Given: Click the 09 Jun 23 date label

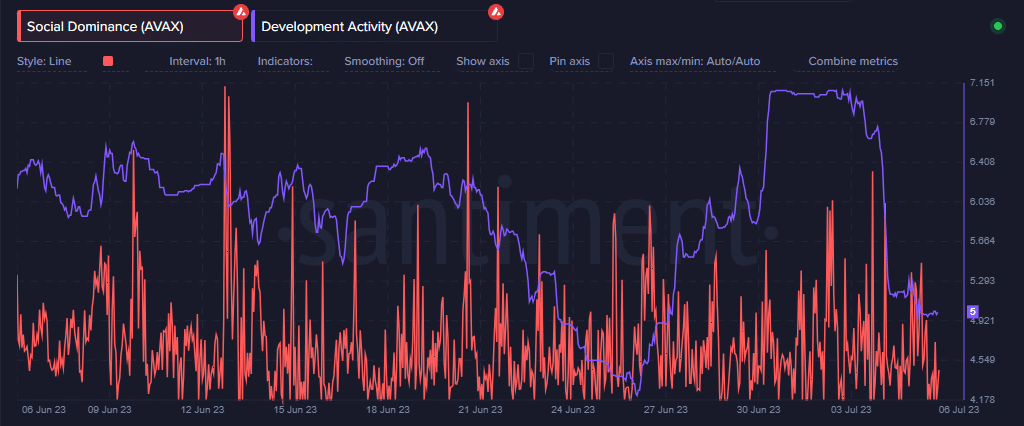Looking at the screenshot, I should coord(111,410).
